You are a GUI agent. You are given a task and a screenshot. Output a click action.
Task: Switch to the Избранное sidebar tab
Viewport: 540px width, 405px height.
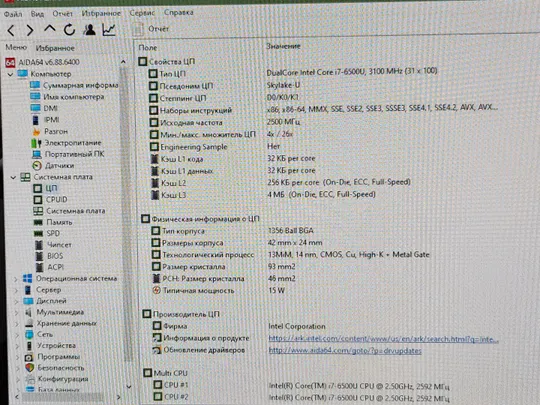(x=55, y=48)
